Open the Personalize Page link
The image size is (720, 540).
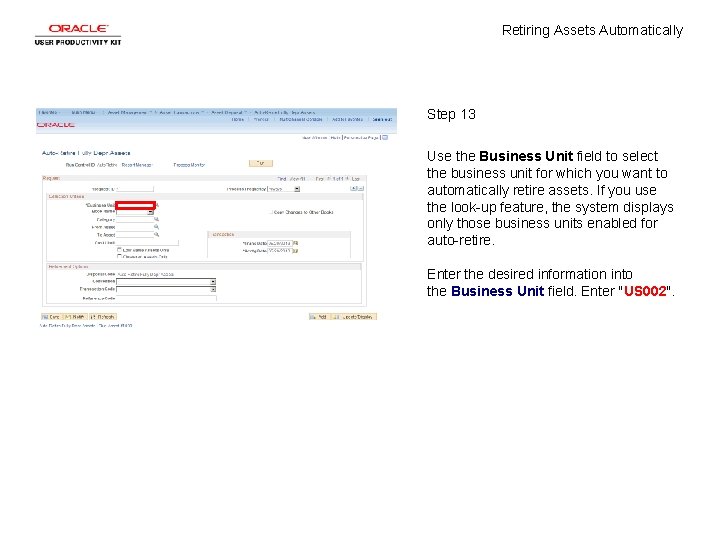point(361,138)
